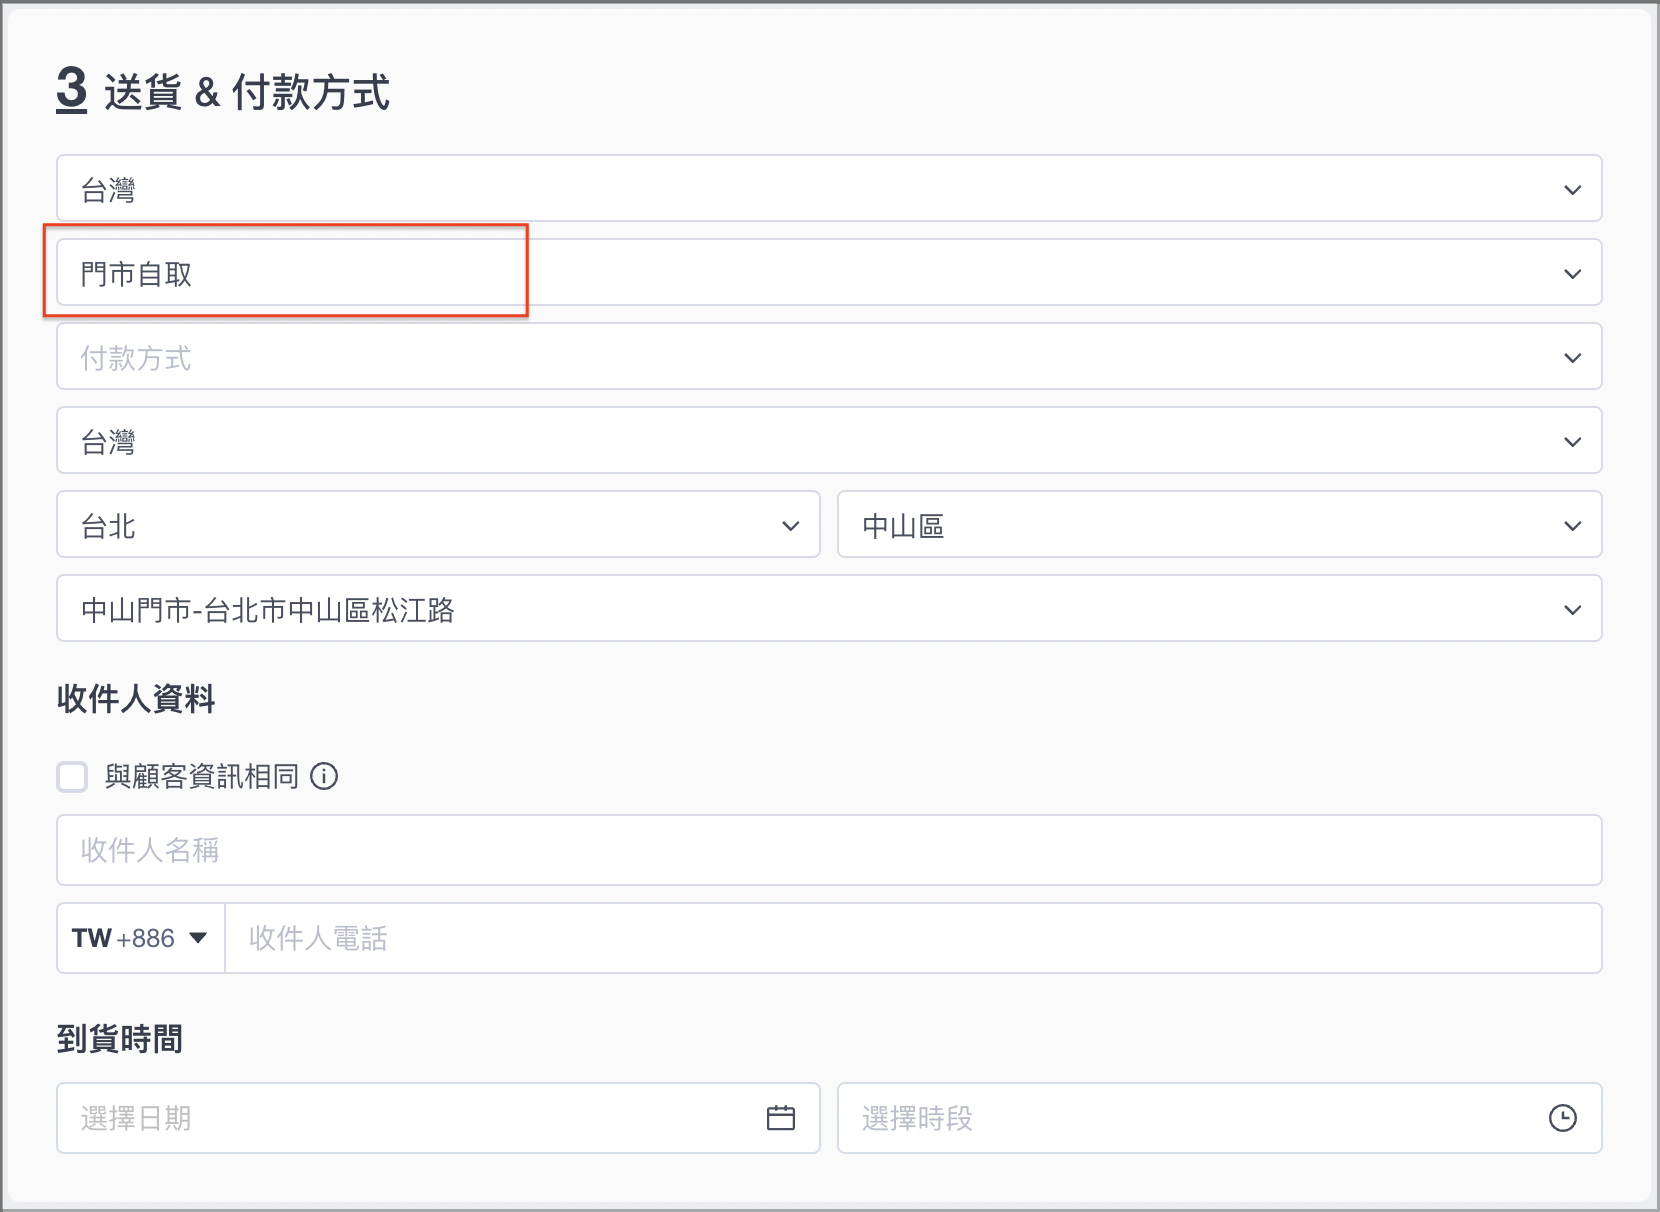Screen dimensions: 1660x1212
Task: Click the chevron on 門市自取 row
Action: (1573, 273)
